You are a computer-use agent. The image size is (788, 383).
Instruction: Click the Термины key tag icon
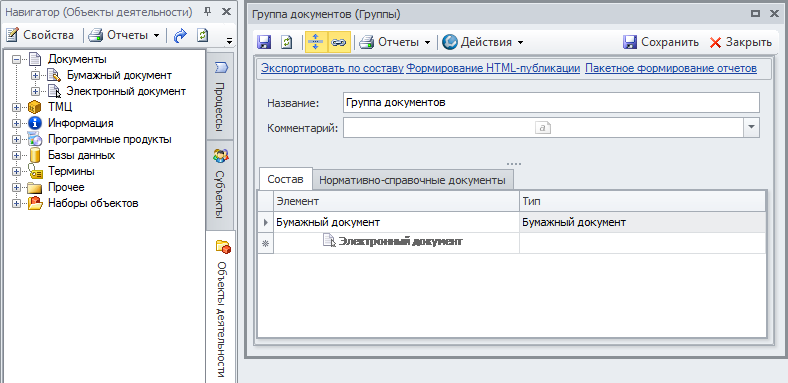tap(35, 171)
